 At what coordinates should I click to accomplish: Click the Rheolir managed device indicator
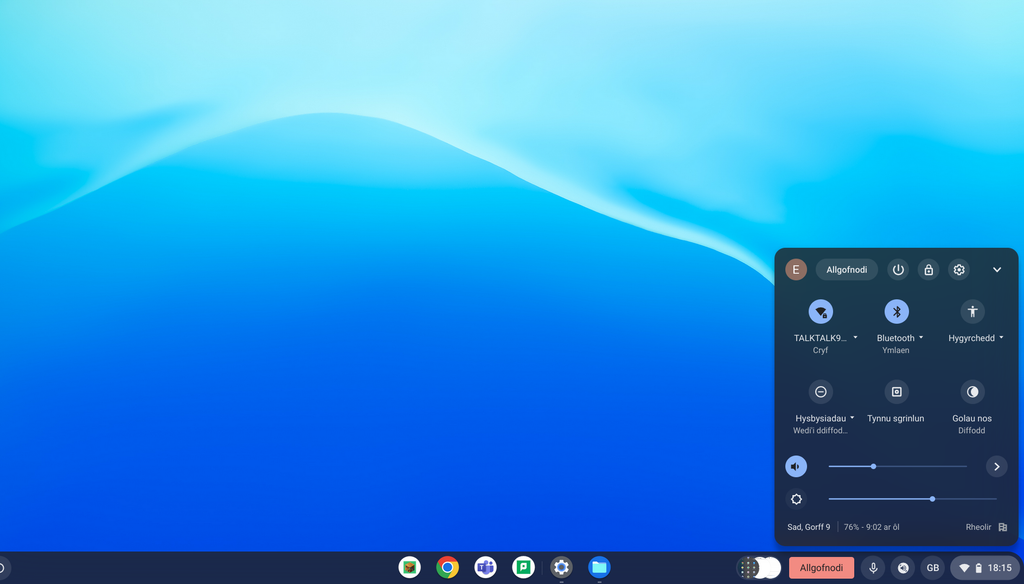point(986,527)
